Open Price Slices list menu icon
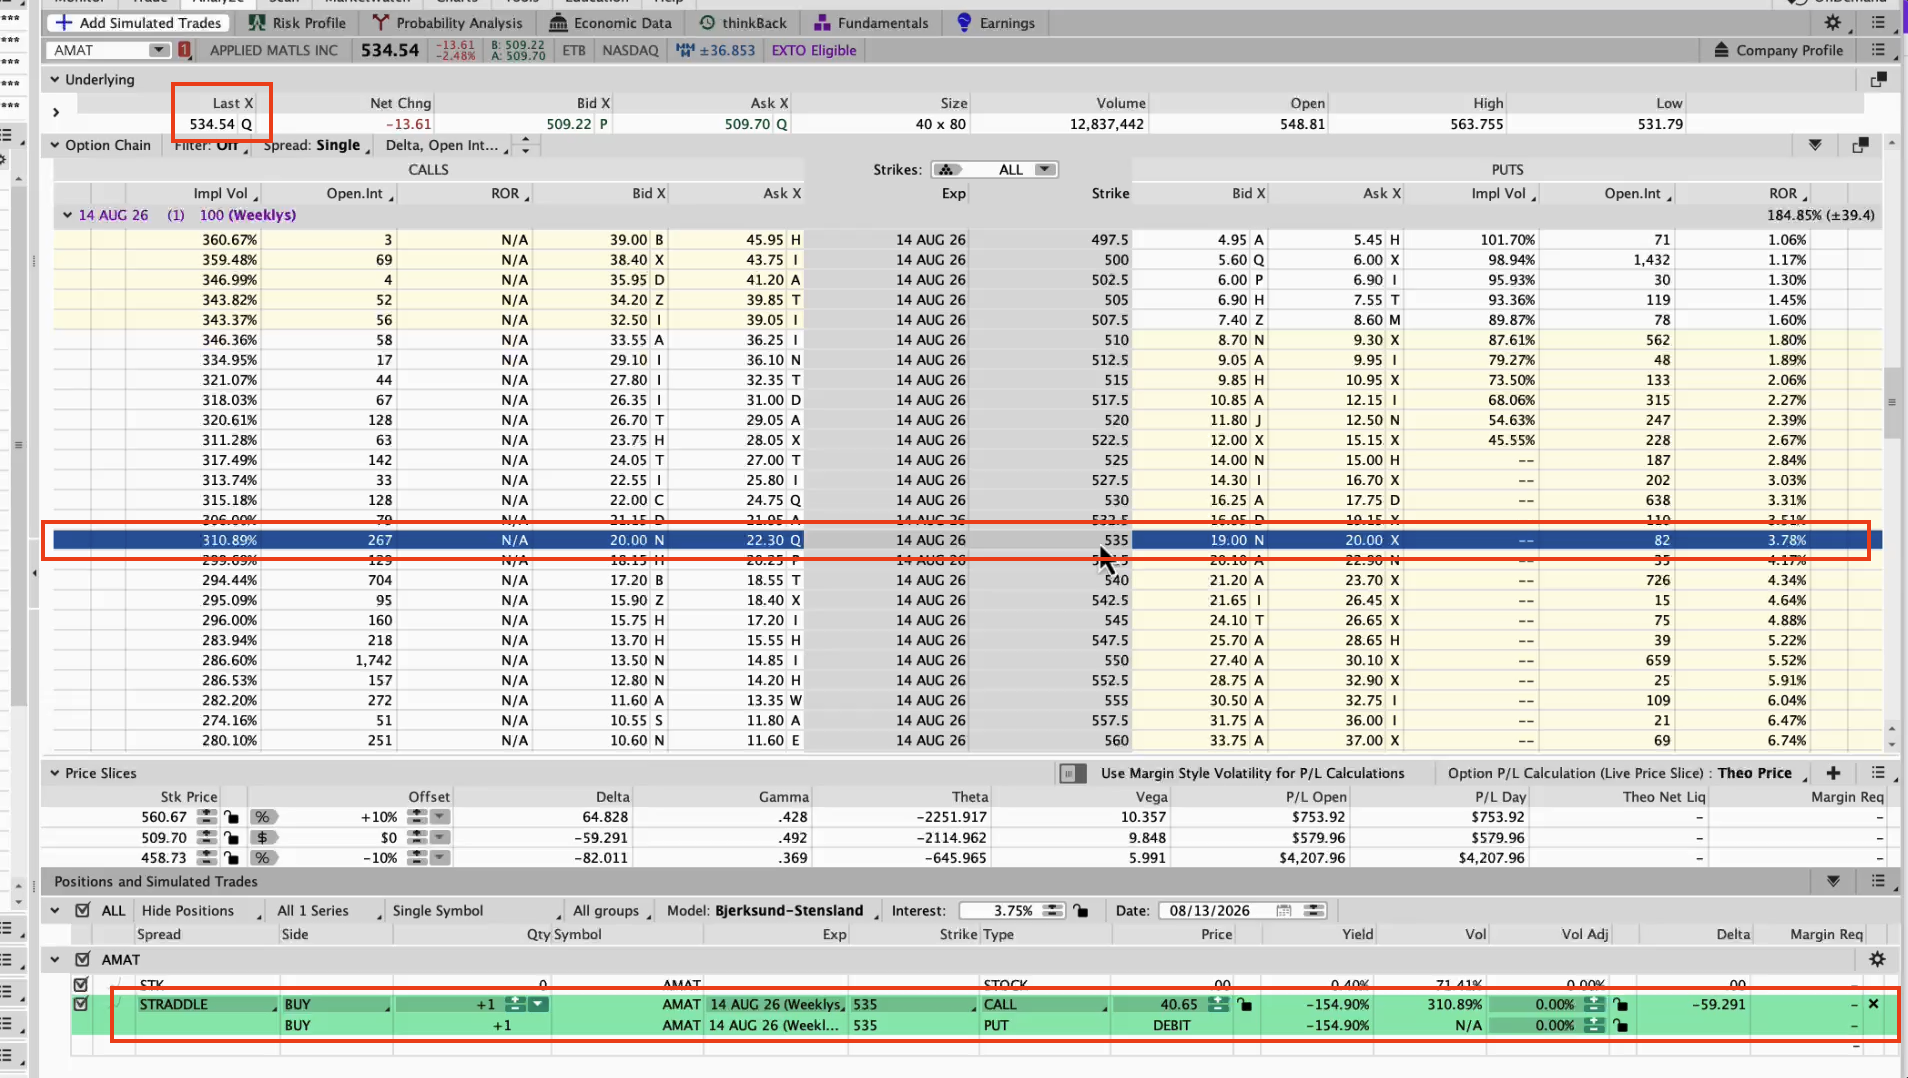 tap(1878, 773)
